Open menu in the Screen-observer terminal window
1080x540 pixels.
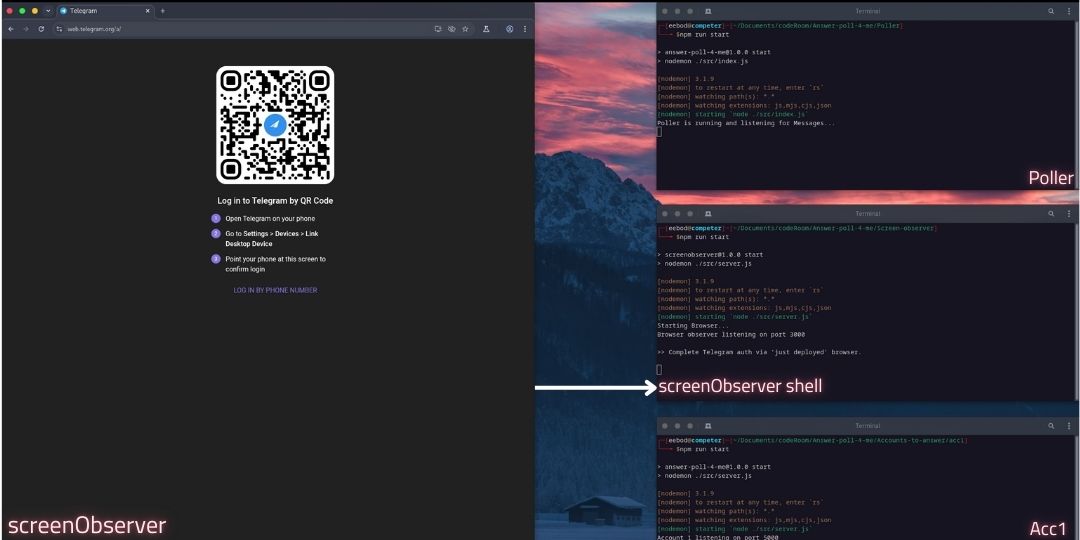click(x=1069, y=214)
